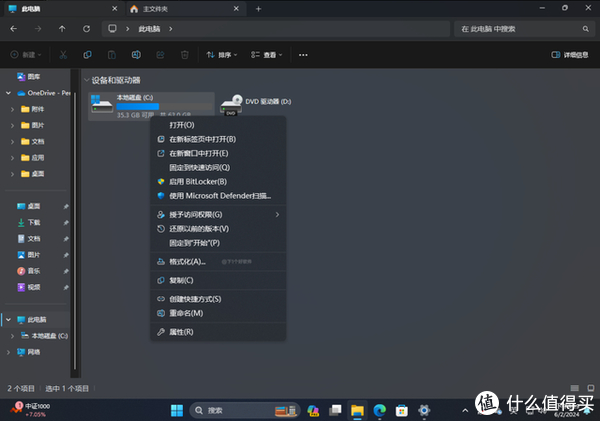Click the 在 此电脑 中搜索 search box
Image resolution: width=600 pixels, height=421 pixels.
coord(523,29)
